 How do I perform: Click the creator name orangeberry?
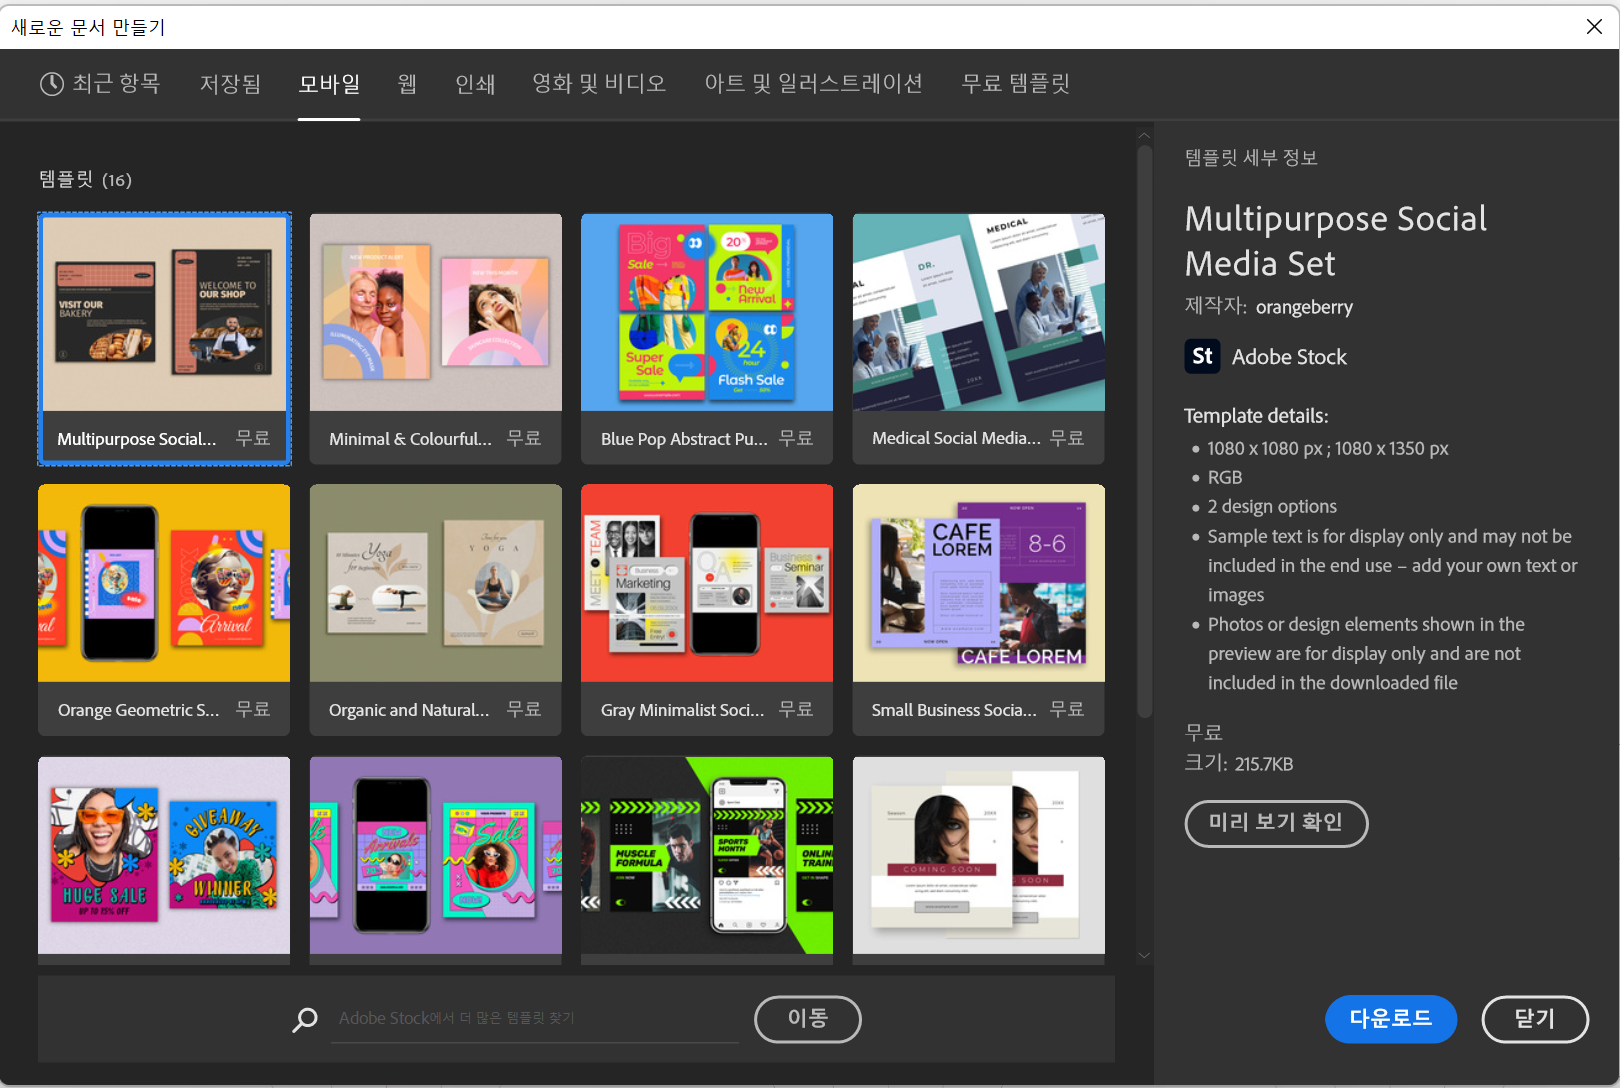[1304, 307]
